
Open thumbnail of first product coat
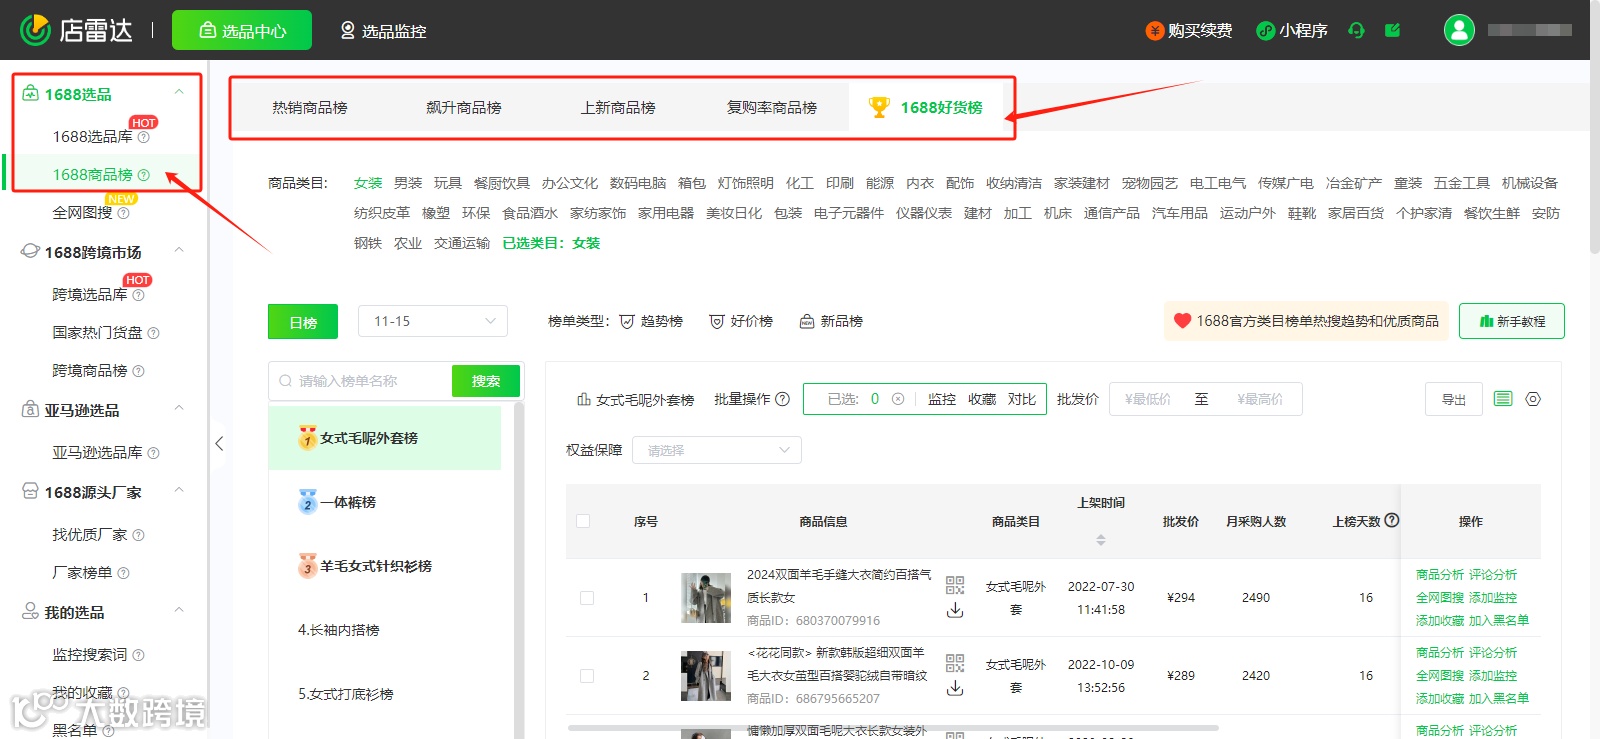(706, 598)
